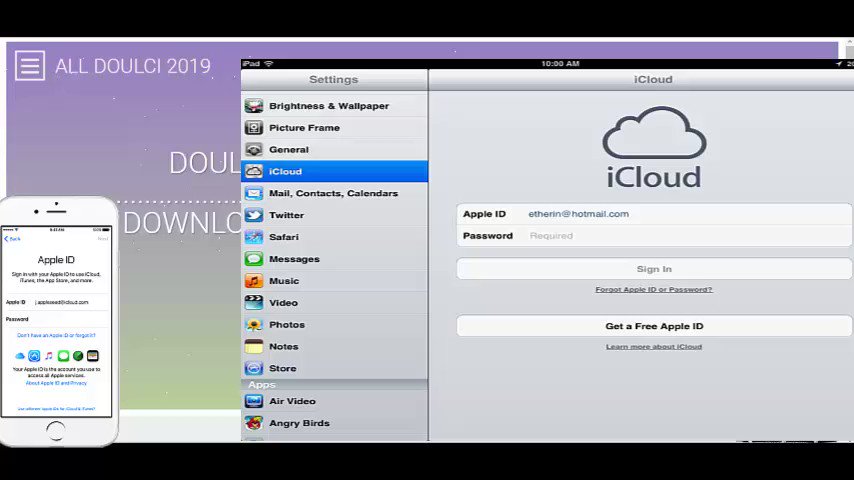Open Messages settings row
854x480 pixels.
point(334,259)
